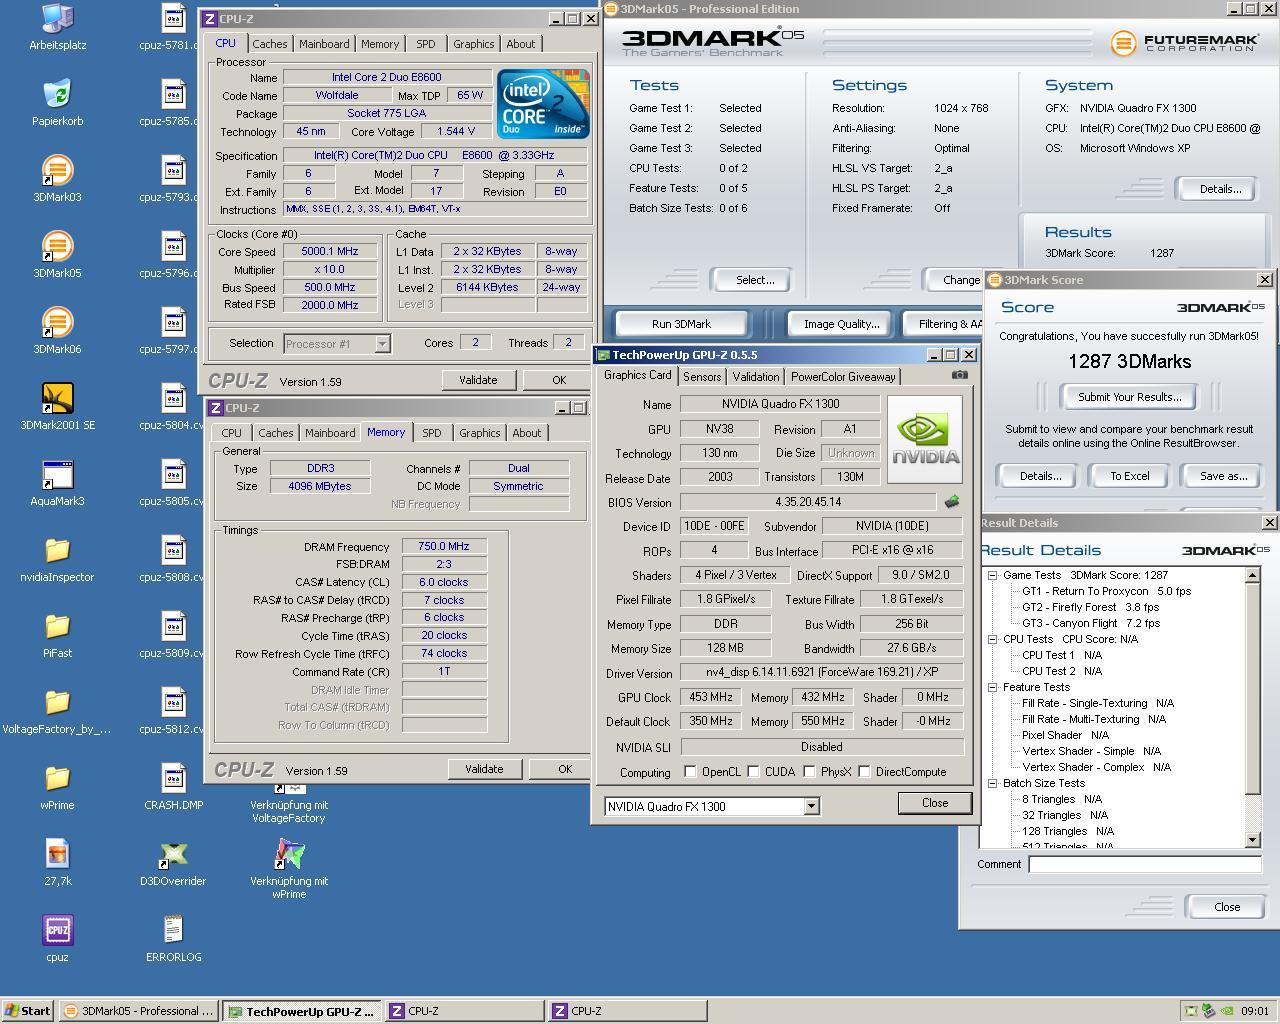Launch 3DMark2001 SE shortcut
This screenshot has height=1024, width=1280.
[x=57, y=407]
